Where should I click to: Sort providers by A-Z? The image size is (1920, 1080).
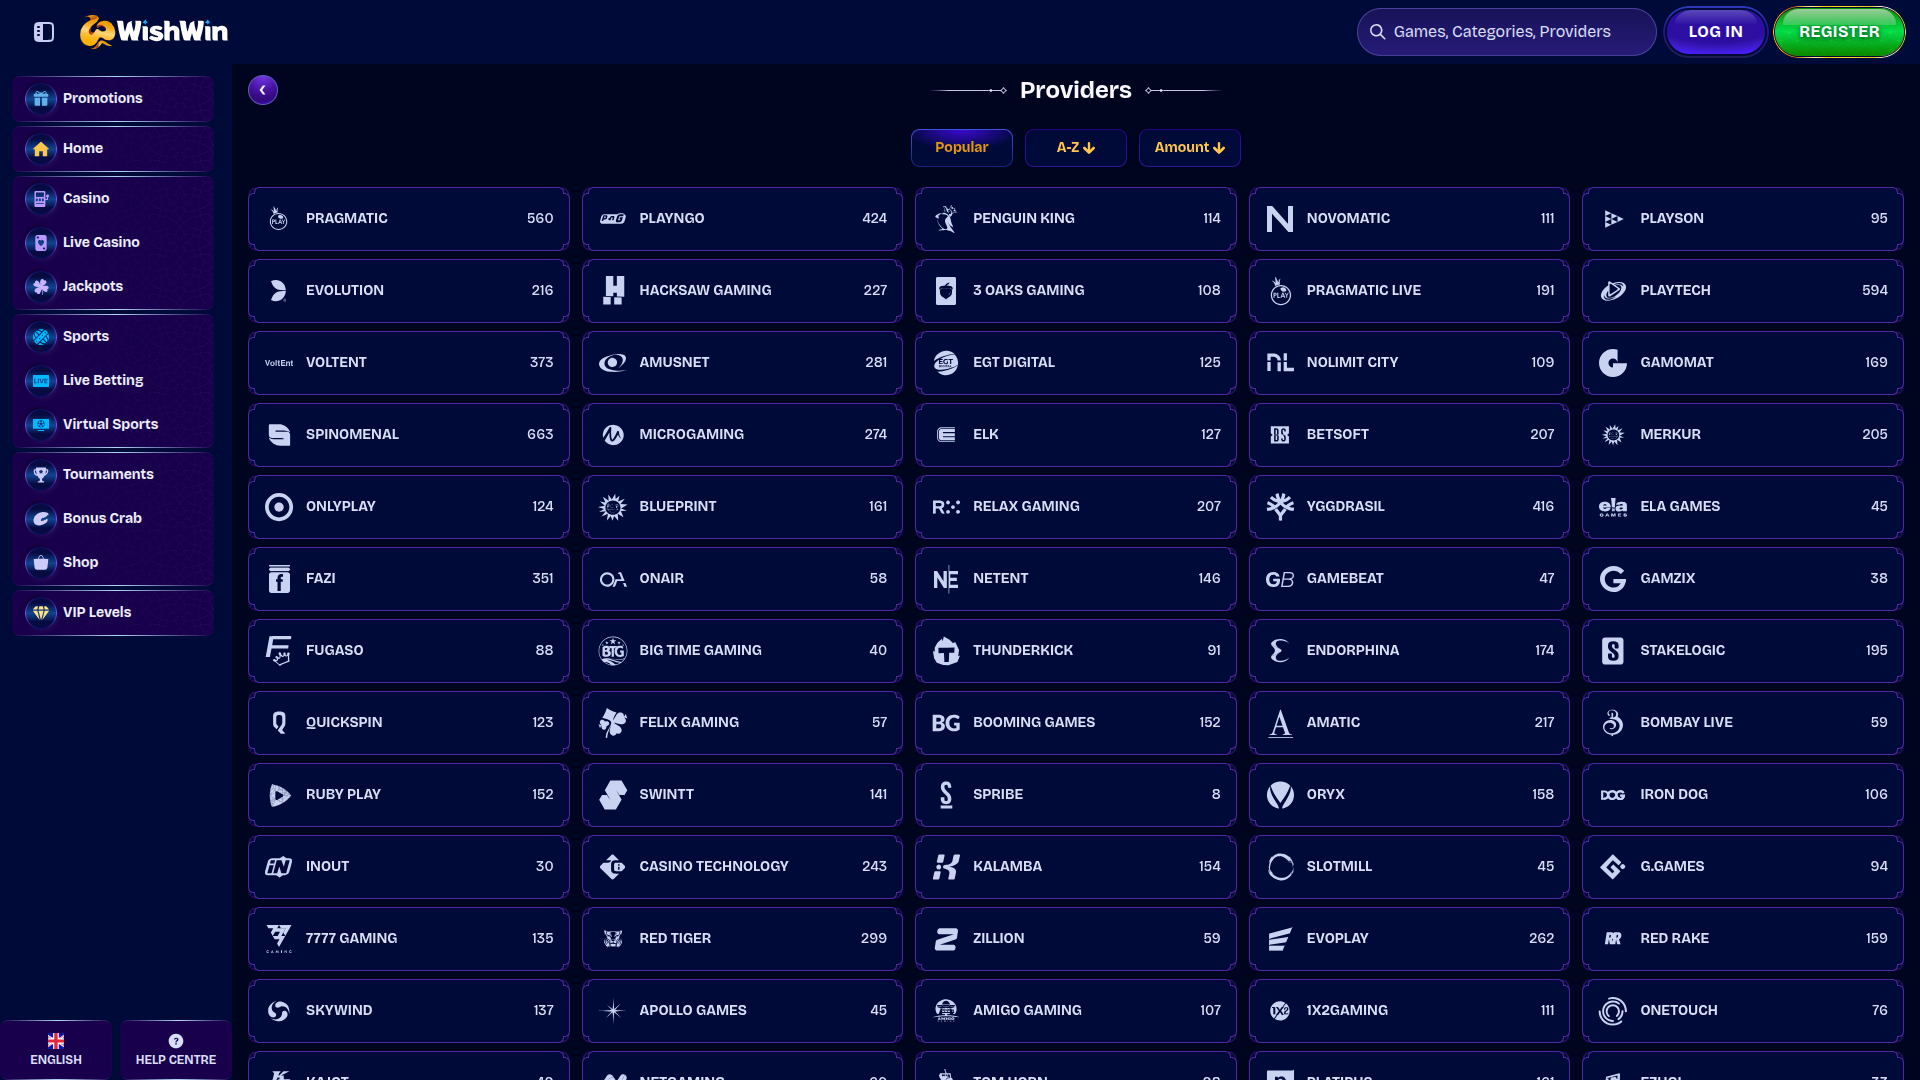1075,148
